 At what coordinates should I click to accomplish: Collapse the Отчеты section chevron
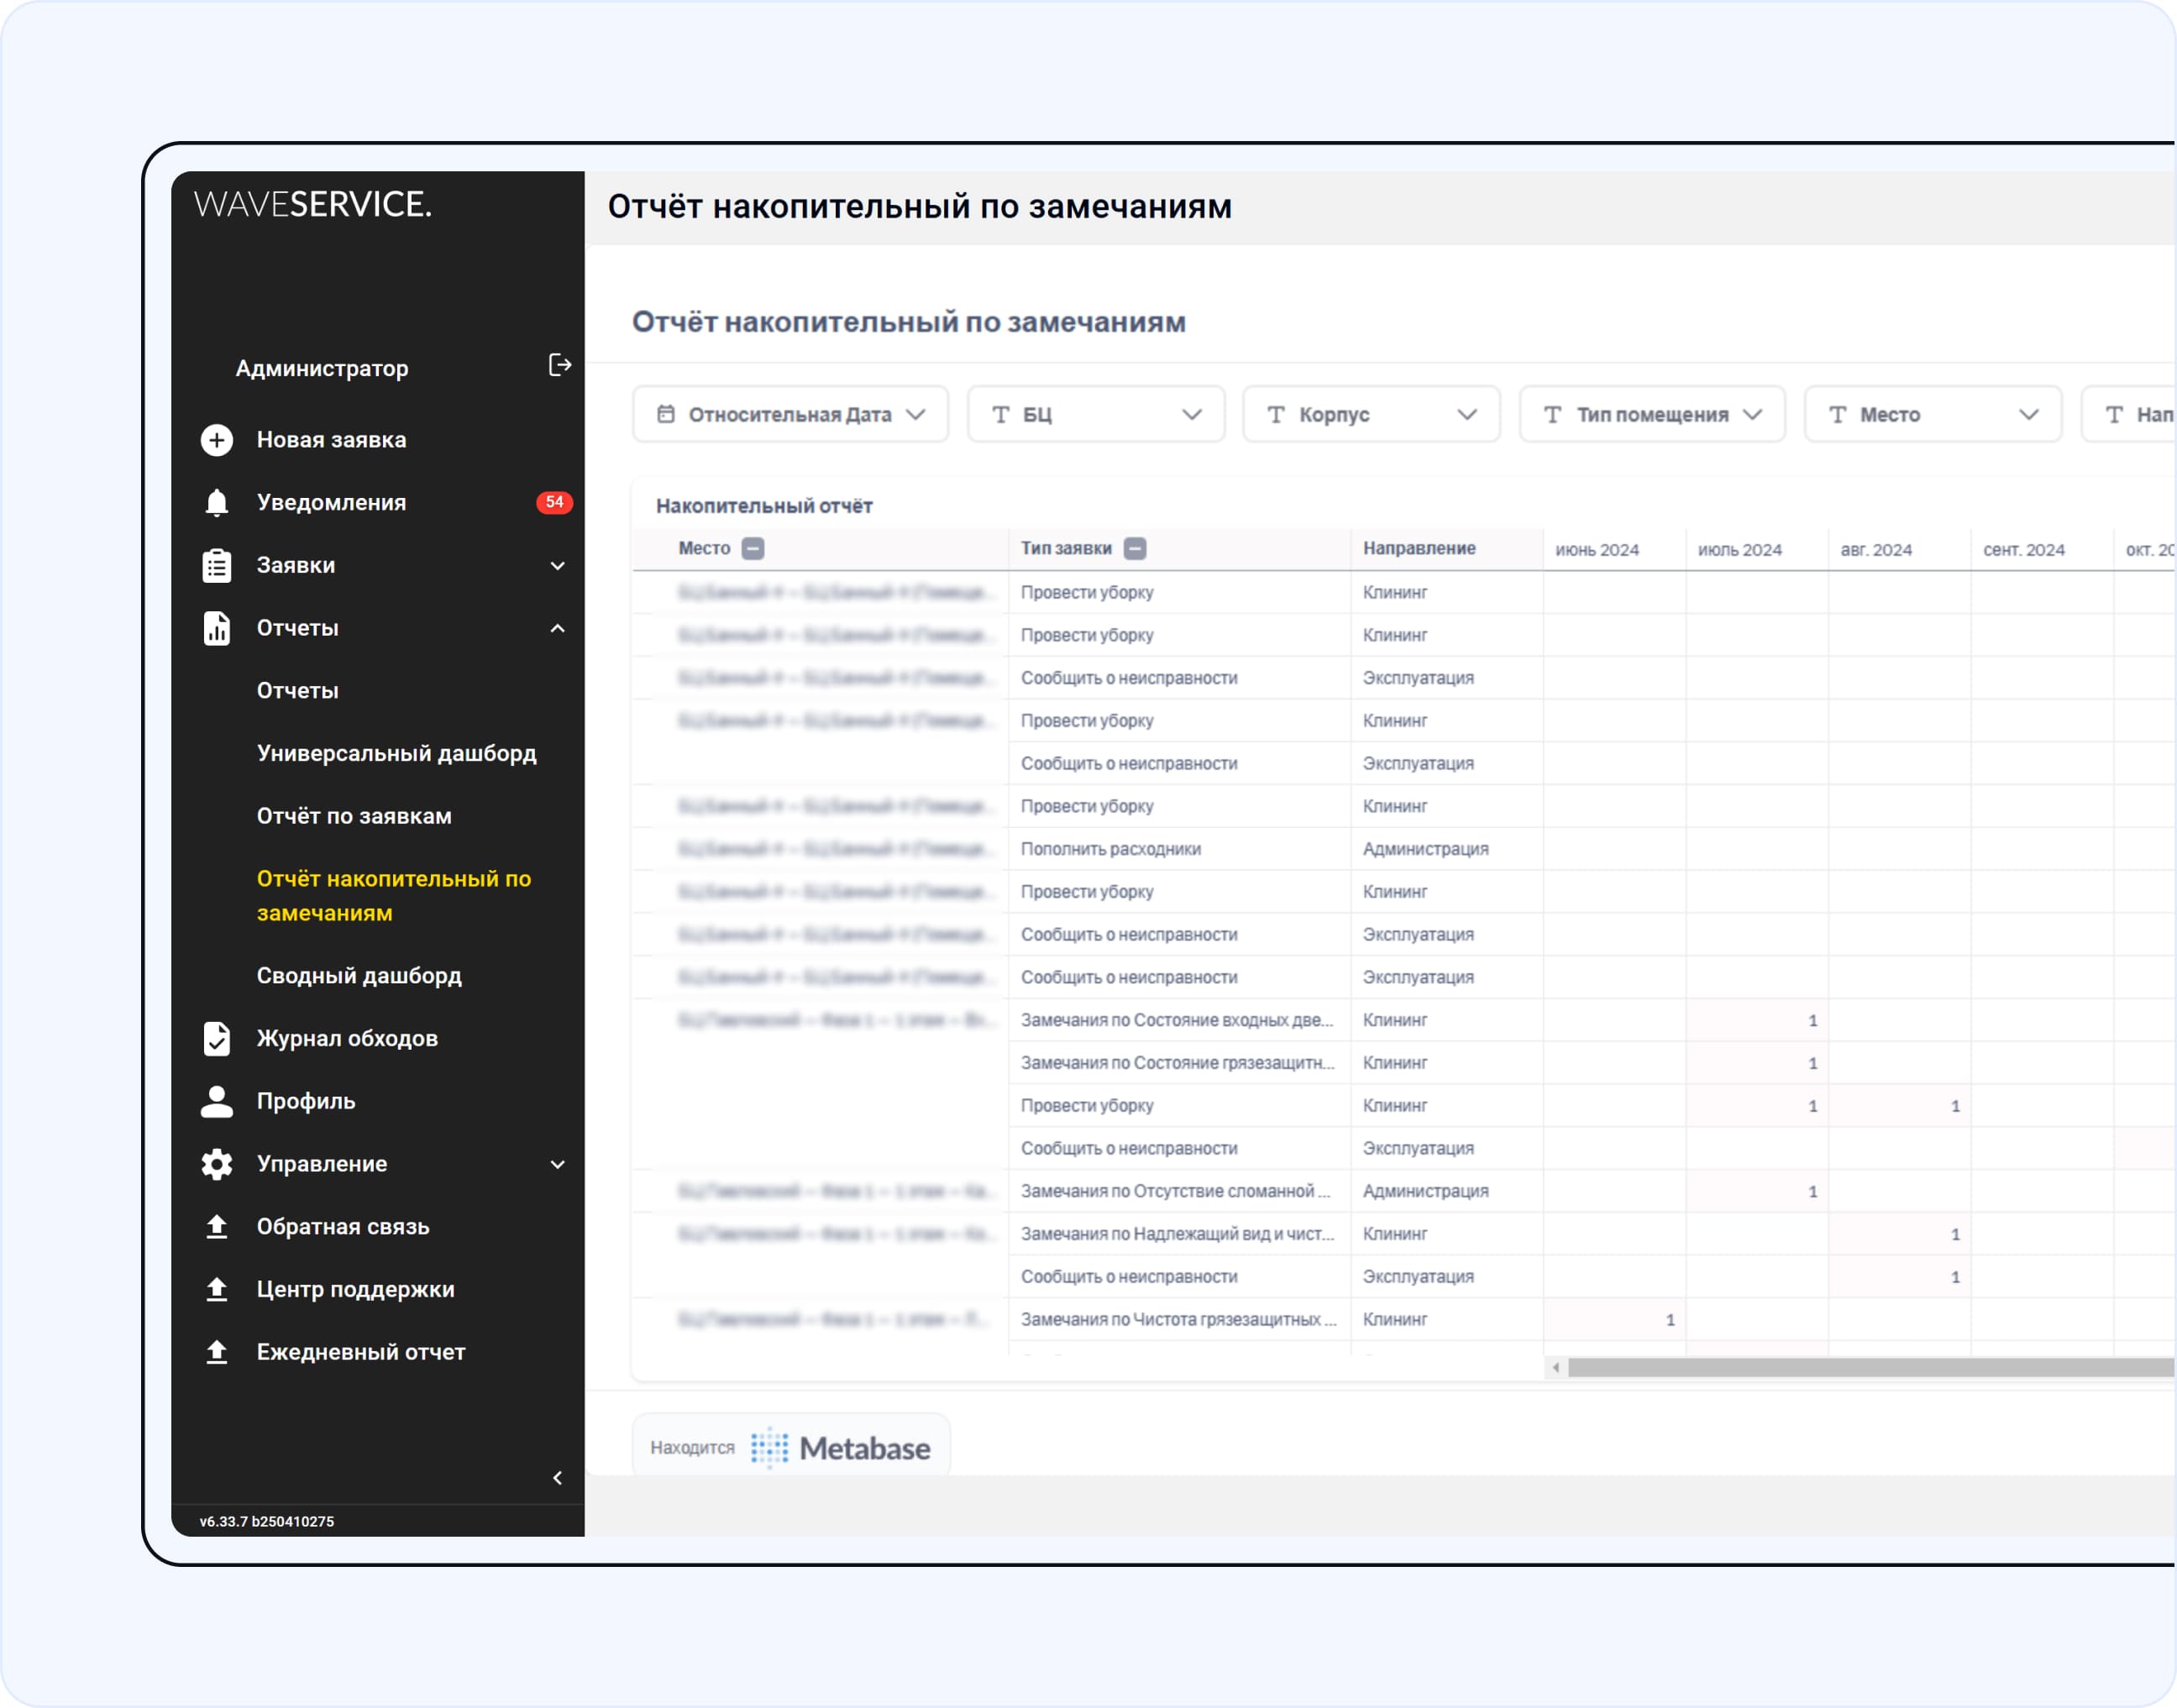pyautogui.click(x=558, y=628)
